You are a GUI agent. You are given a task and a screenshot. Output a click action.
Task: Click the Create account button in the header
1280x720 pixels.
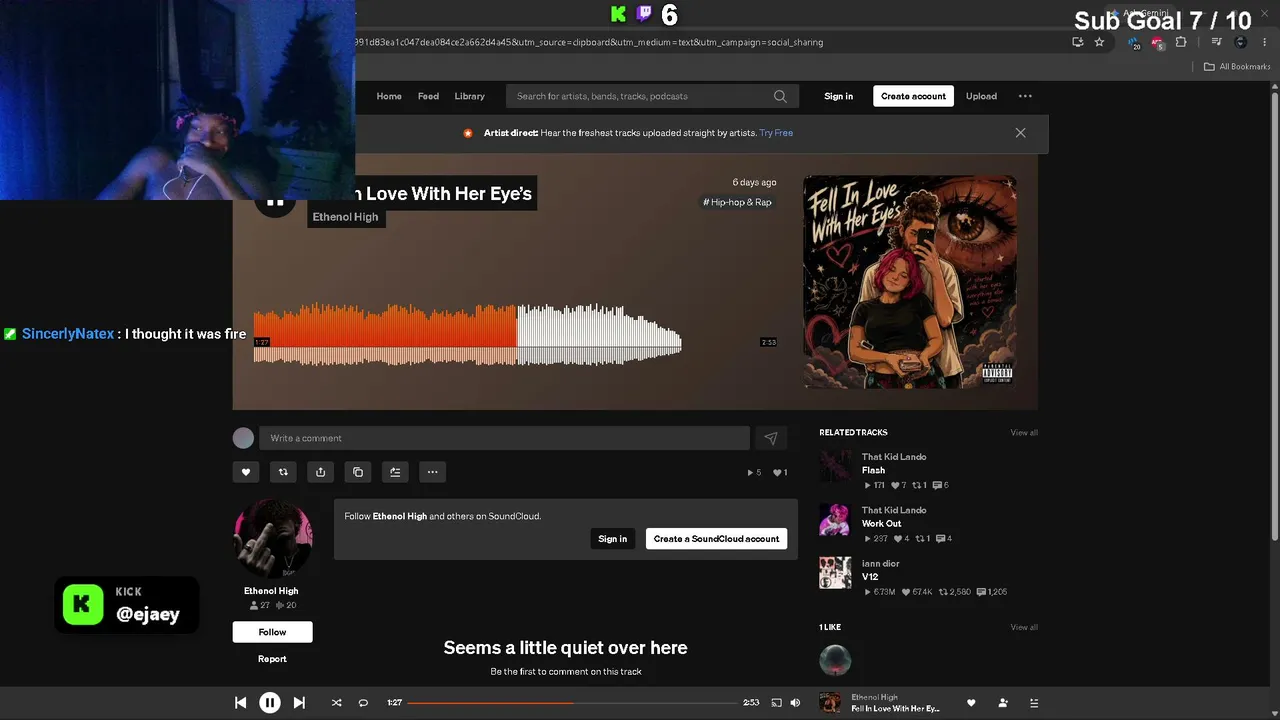click(913, 96)
